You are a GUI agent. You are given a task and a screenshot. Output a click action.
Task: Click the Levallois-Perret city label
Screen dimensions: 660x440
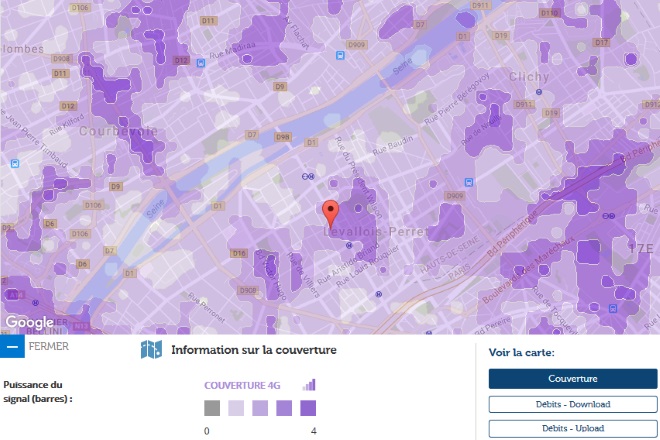pyautogui.click(x=376, y=232)
